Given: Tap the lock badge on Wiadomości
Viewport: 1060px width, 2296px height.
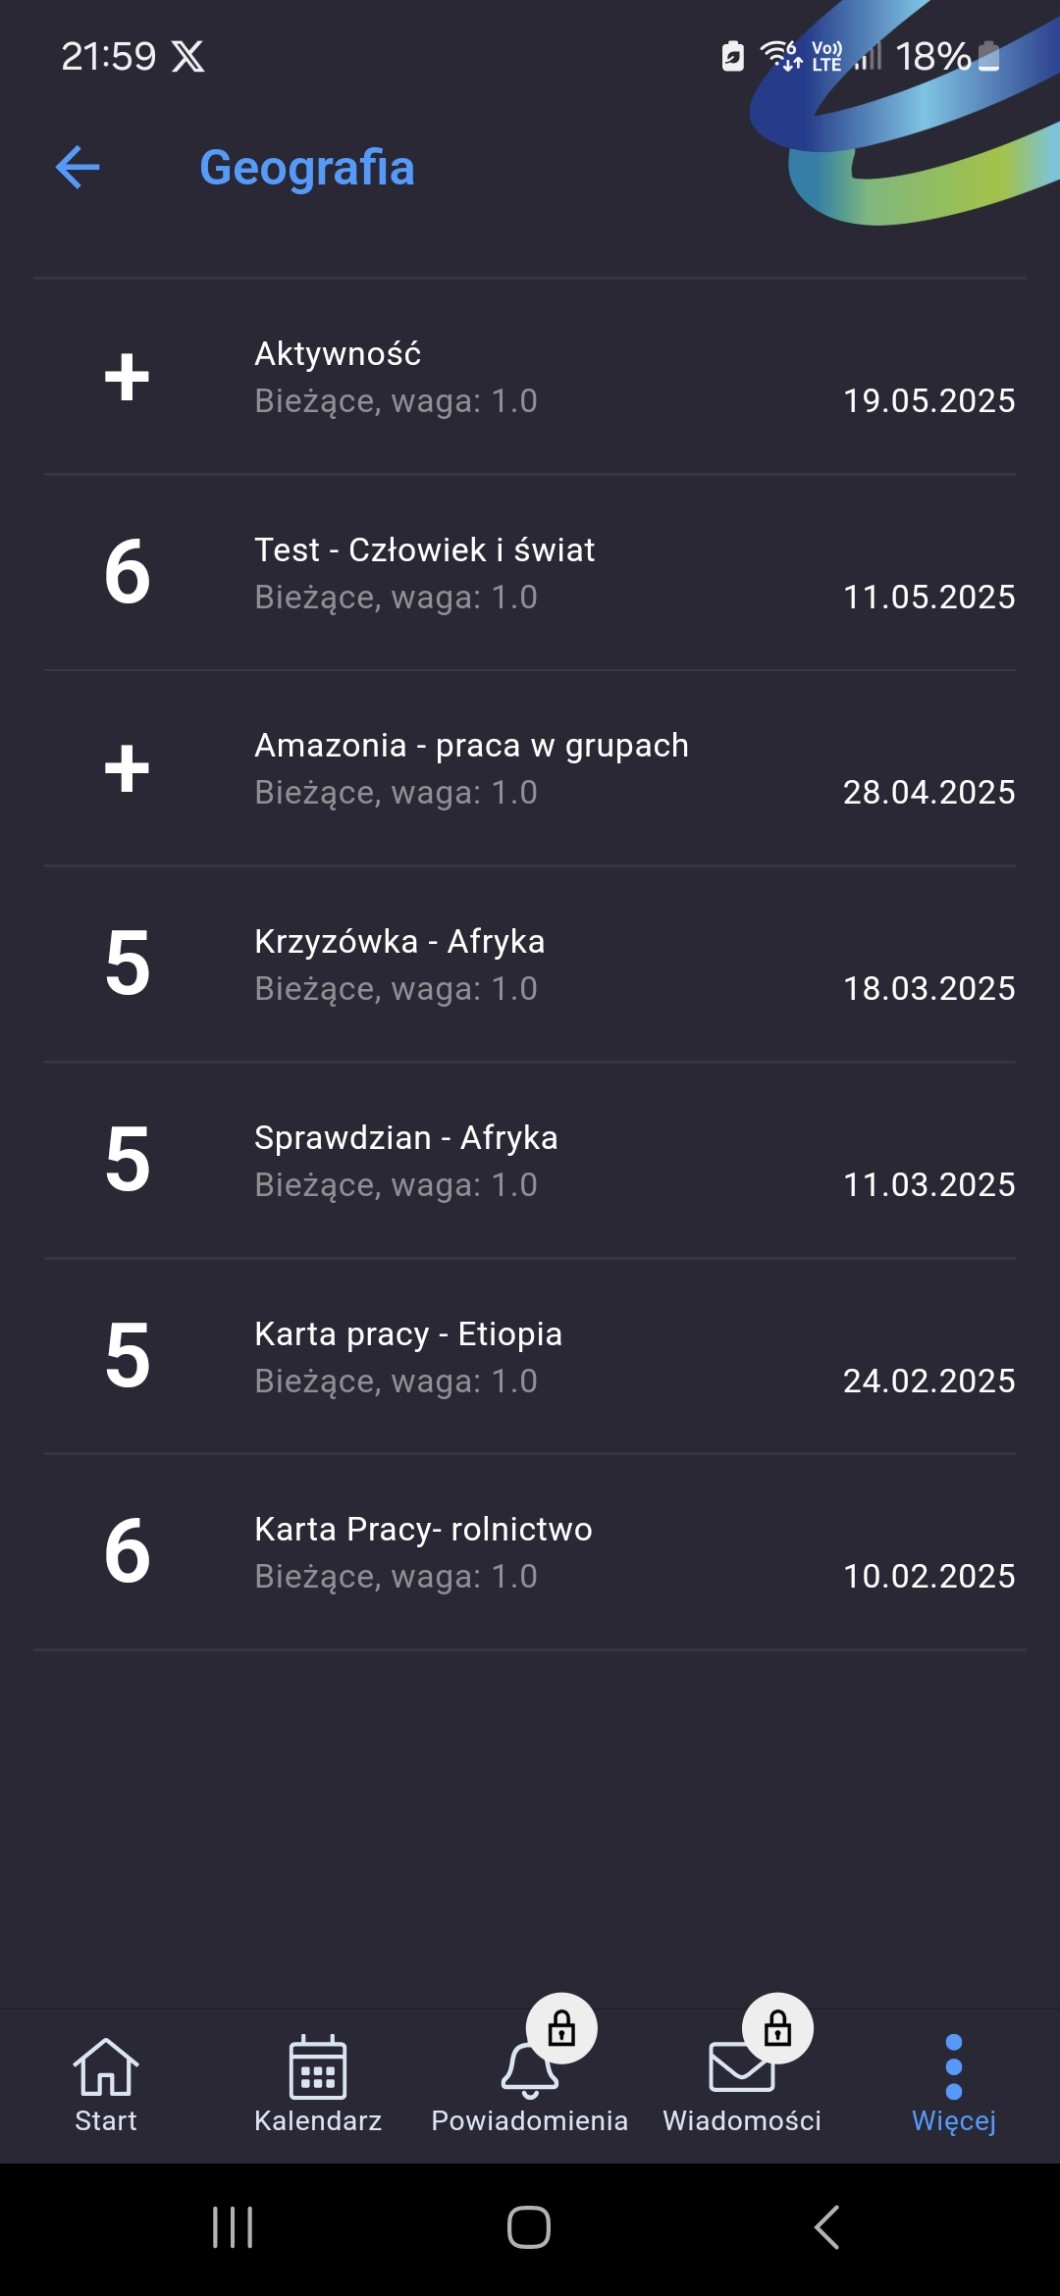Looking at the screenshot, I should [x=777, y=2028].
